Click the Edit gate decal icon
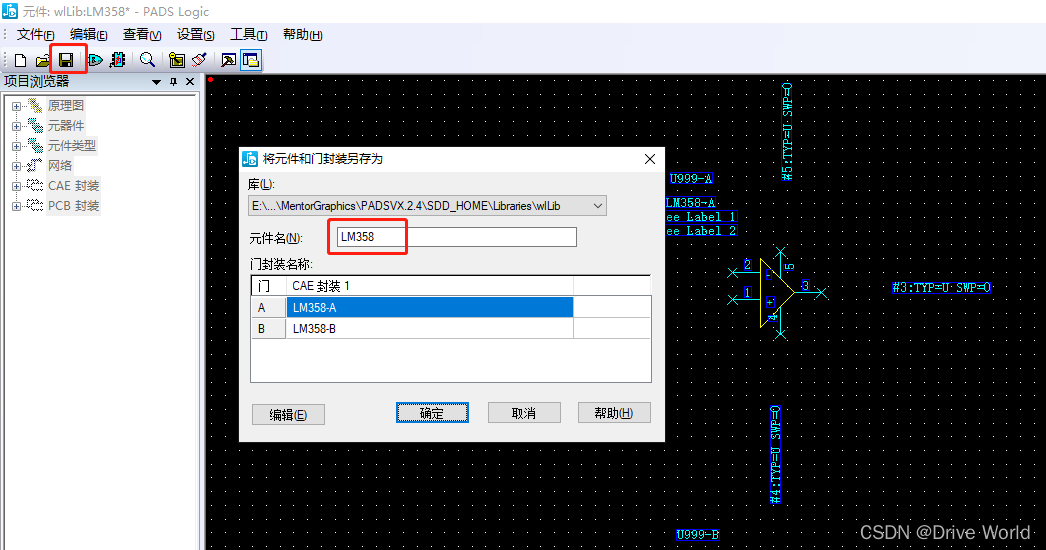Image resolution: width=1046 pixels, height=550 pixels. (x=95, y=60)
